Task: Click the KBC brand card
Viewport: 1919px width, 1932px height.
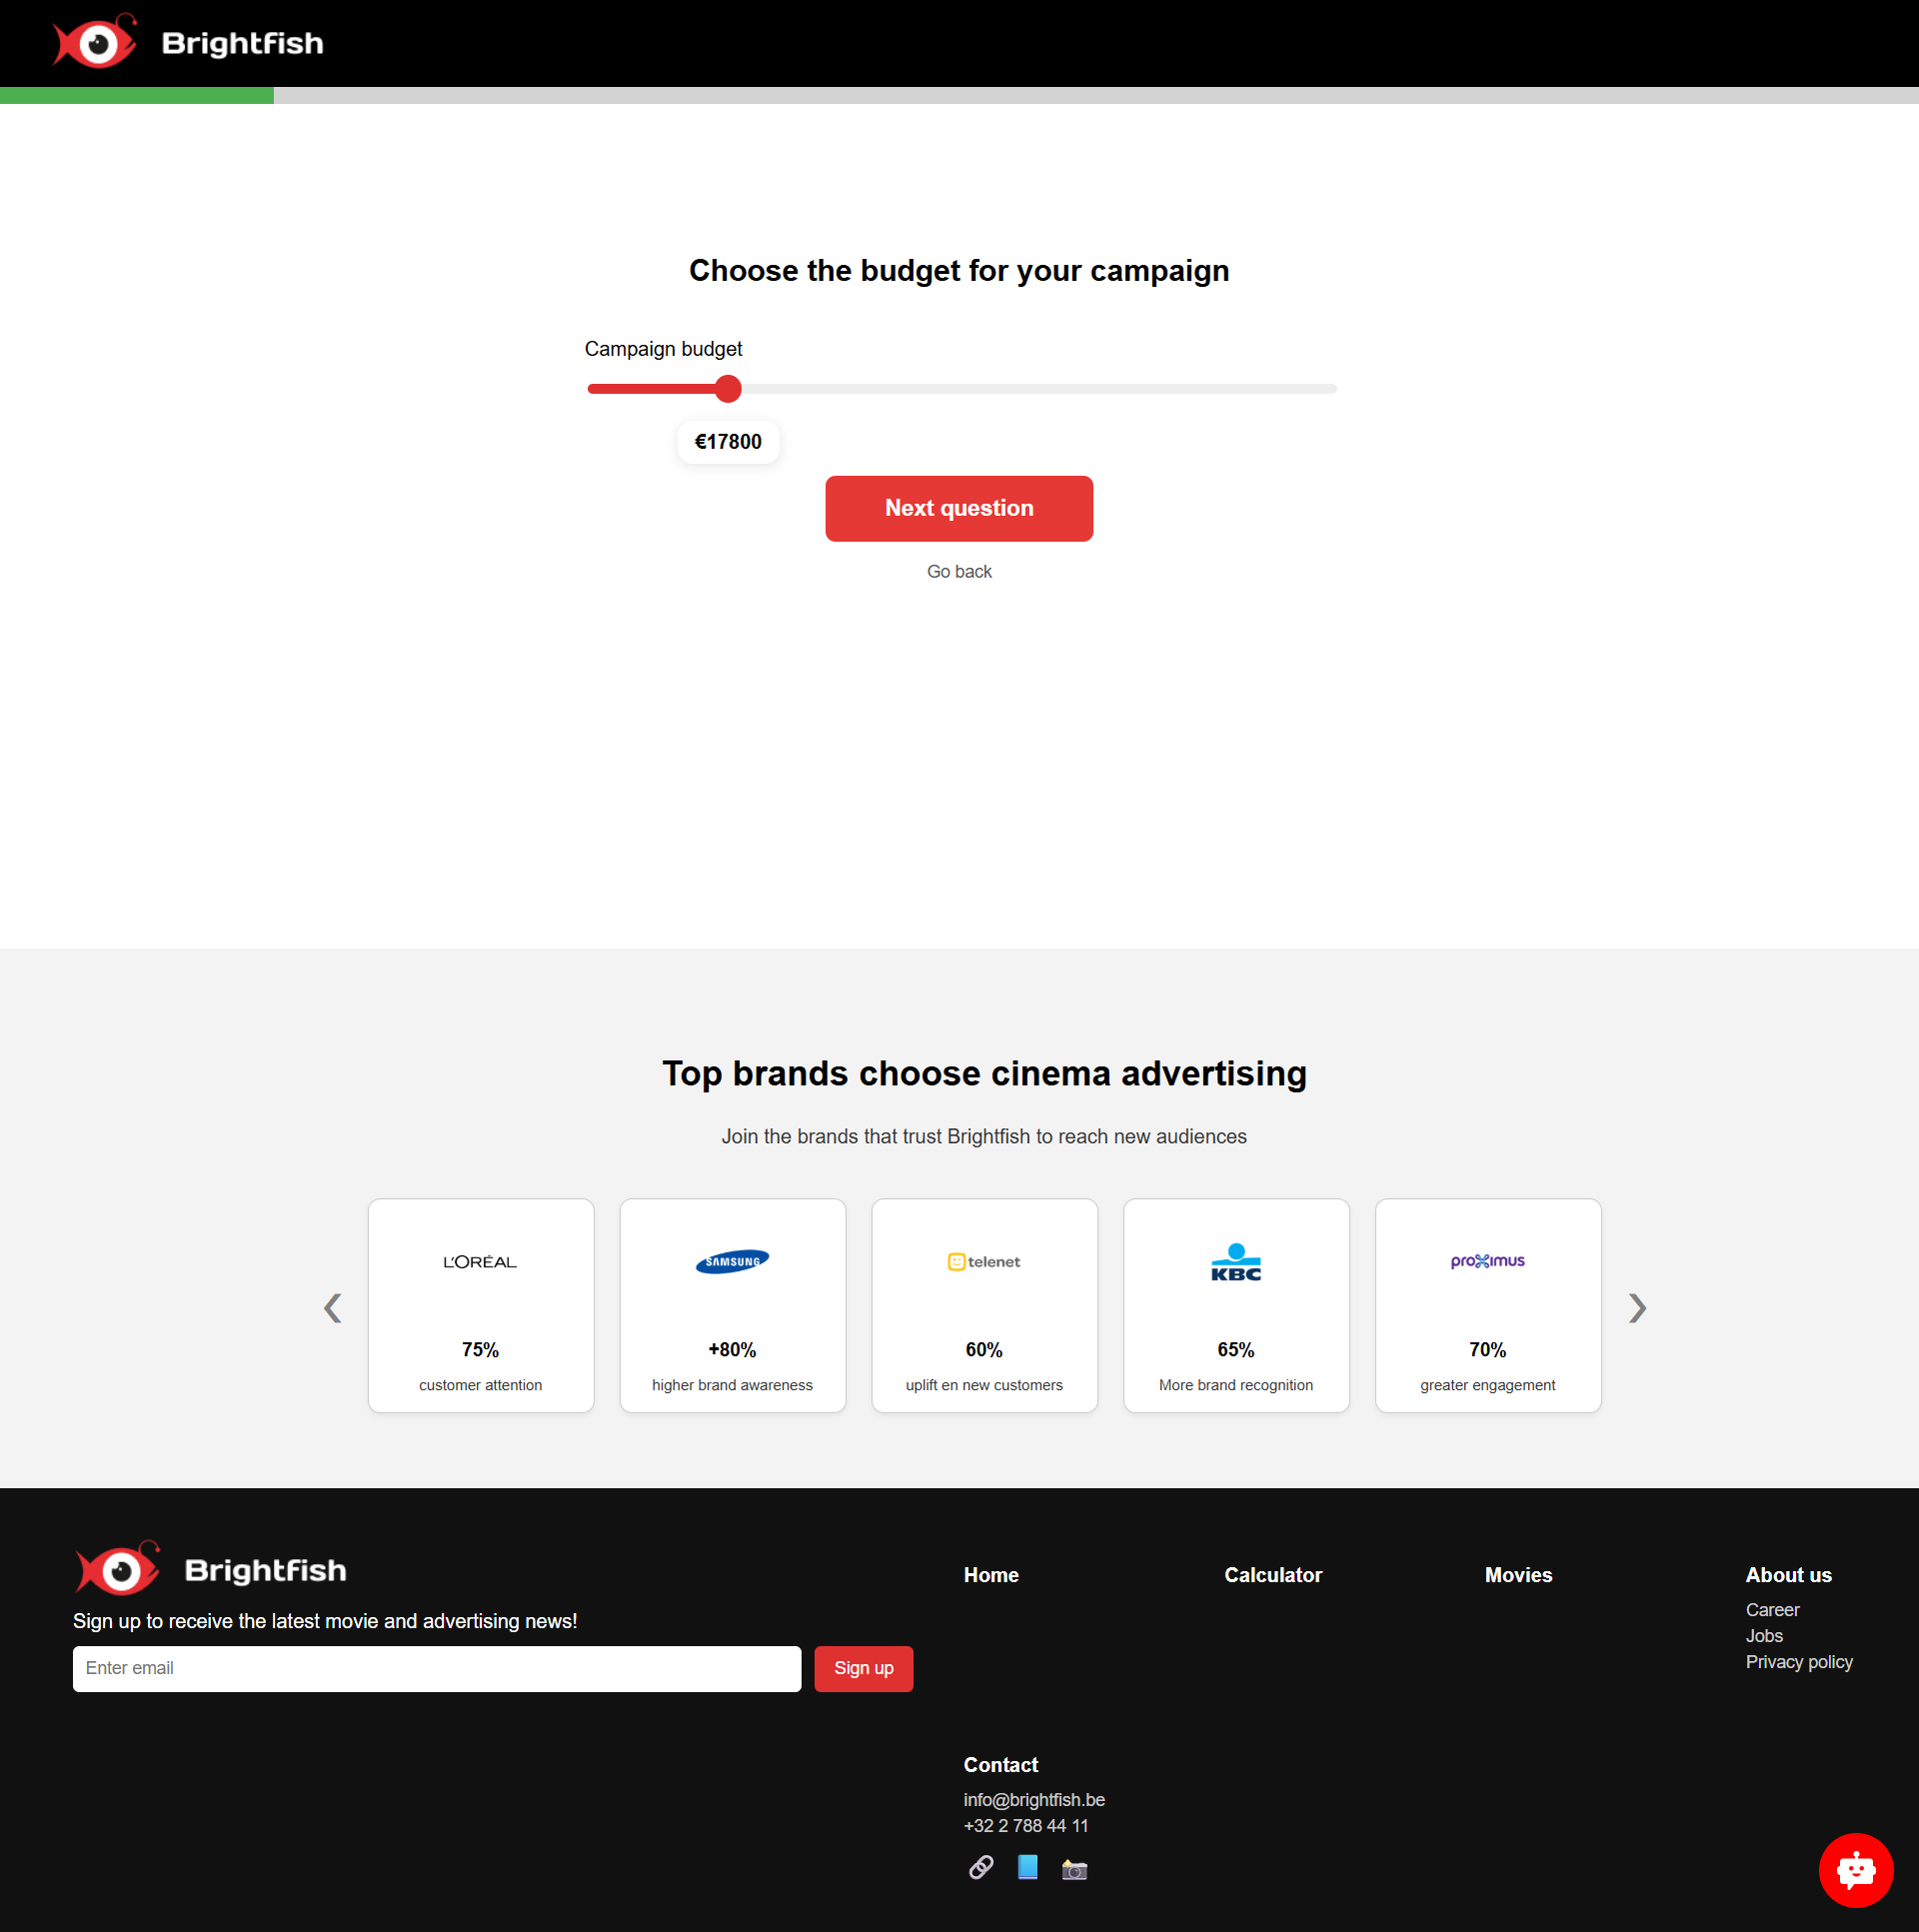Action: click(1236, 1305)
